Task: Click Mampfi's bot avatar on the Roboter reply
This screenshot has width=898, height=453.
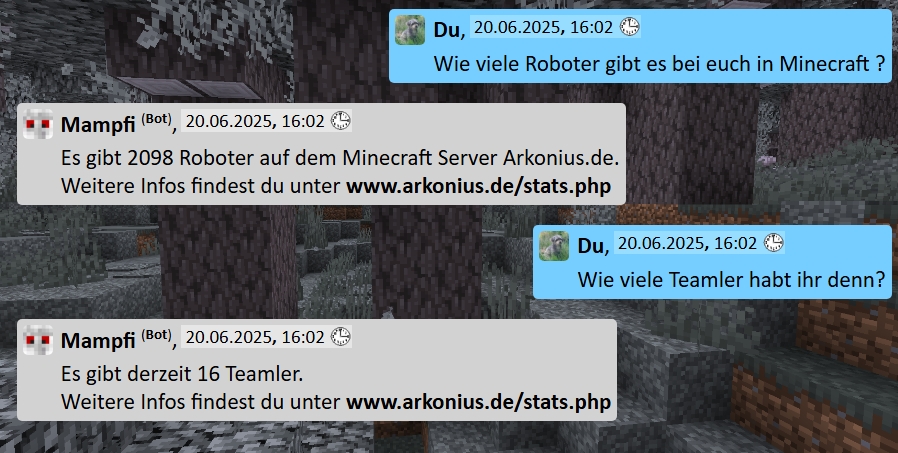Action: click(38, 124)
